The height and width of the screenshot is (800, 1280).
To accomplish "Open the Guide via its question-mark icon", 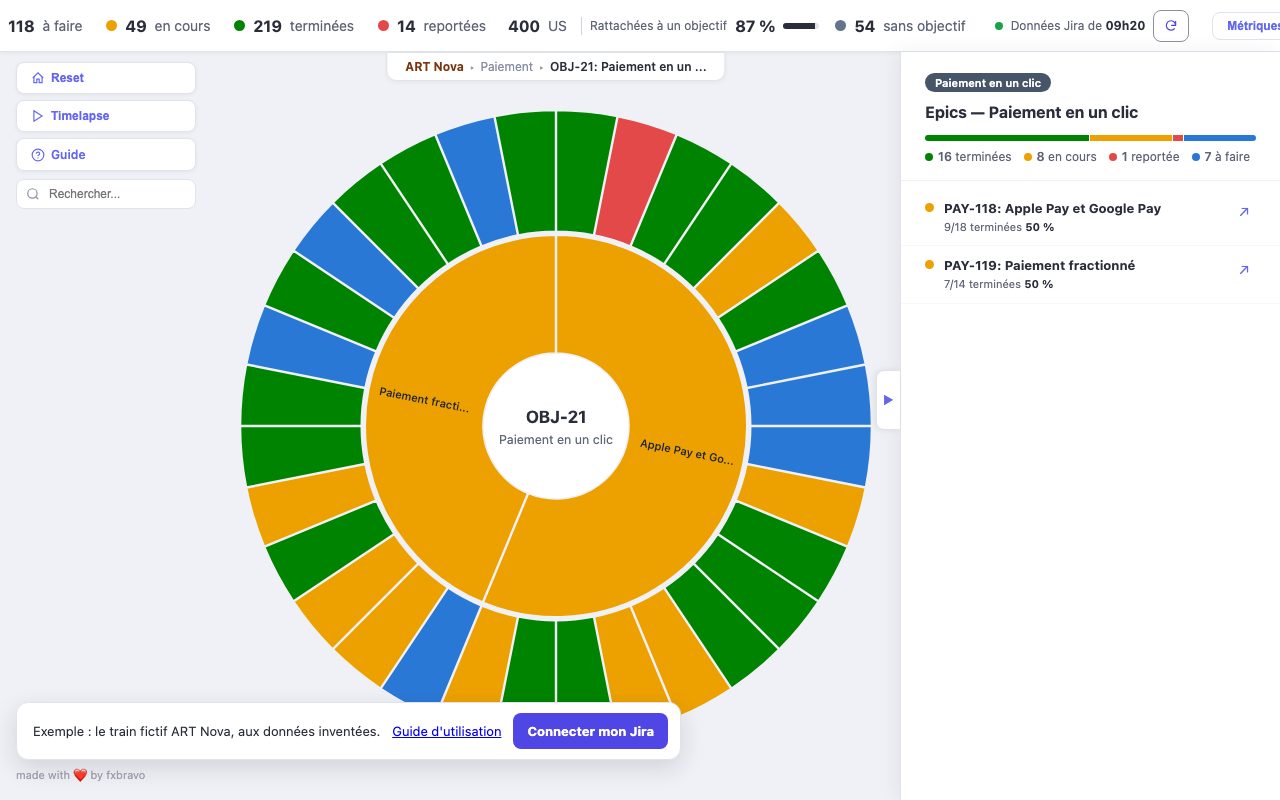I will tap(38, 155).
